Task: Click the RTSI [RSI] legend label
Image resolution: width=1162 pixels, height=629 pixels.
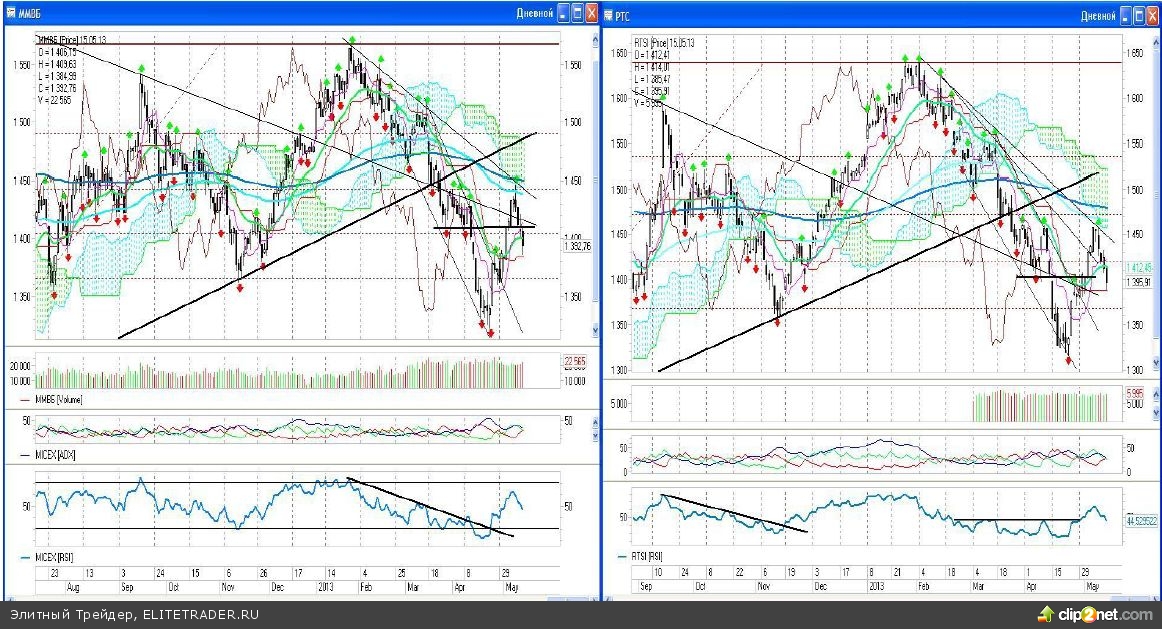Action: [x=647, y=555]
